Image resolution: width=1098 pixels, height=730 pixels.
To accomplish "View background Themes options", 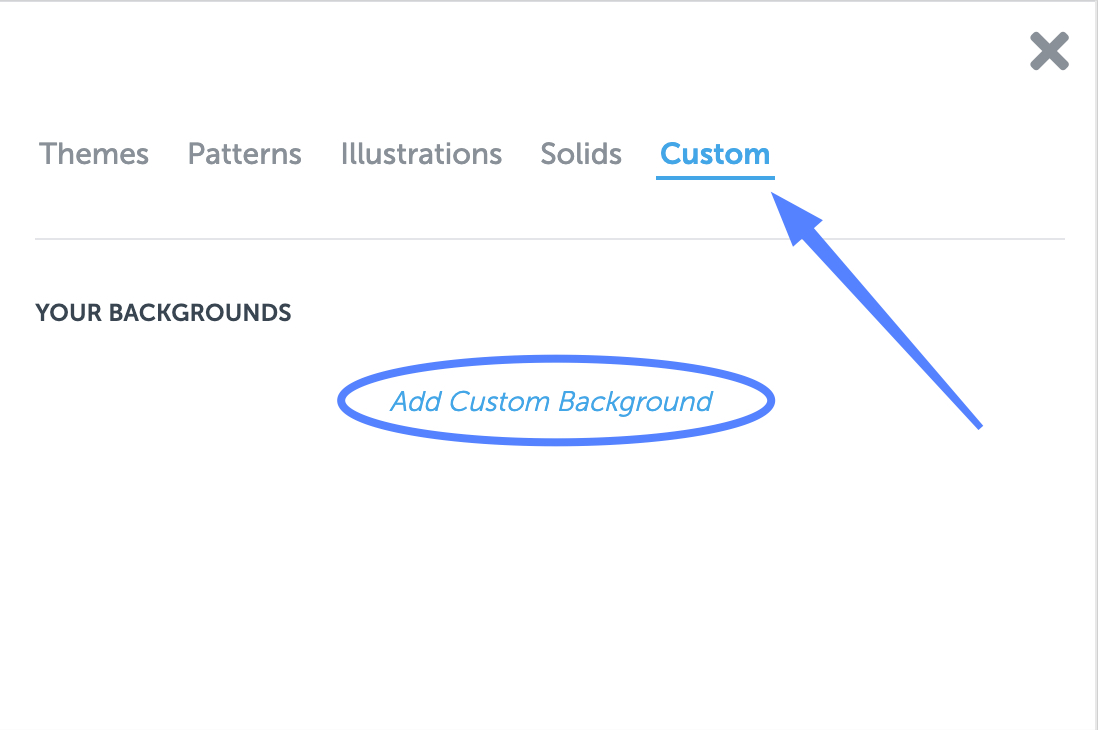I will point(94,154).
